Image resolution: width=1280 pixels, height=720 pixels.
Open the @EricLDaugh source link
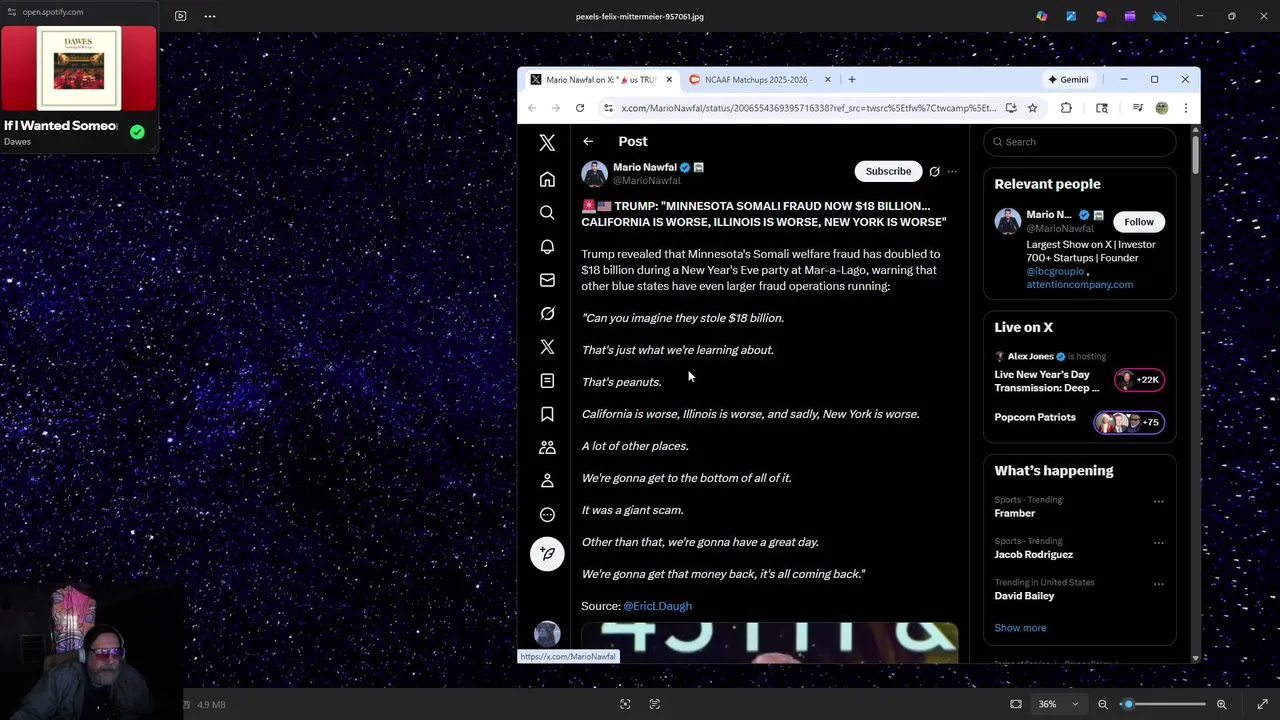pyautogui.click(x=657, y=606)
